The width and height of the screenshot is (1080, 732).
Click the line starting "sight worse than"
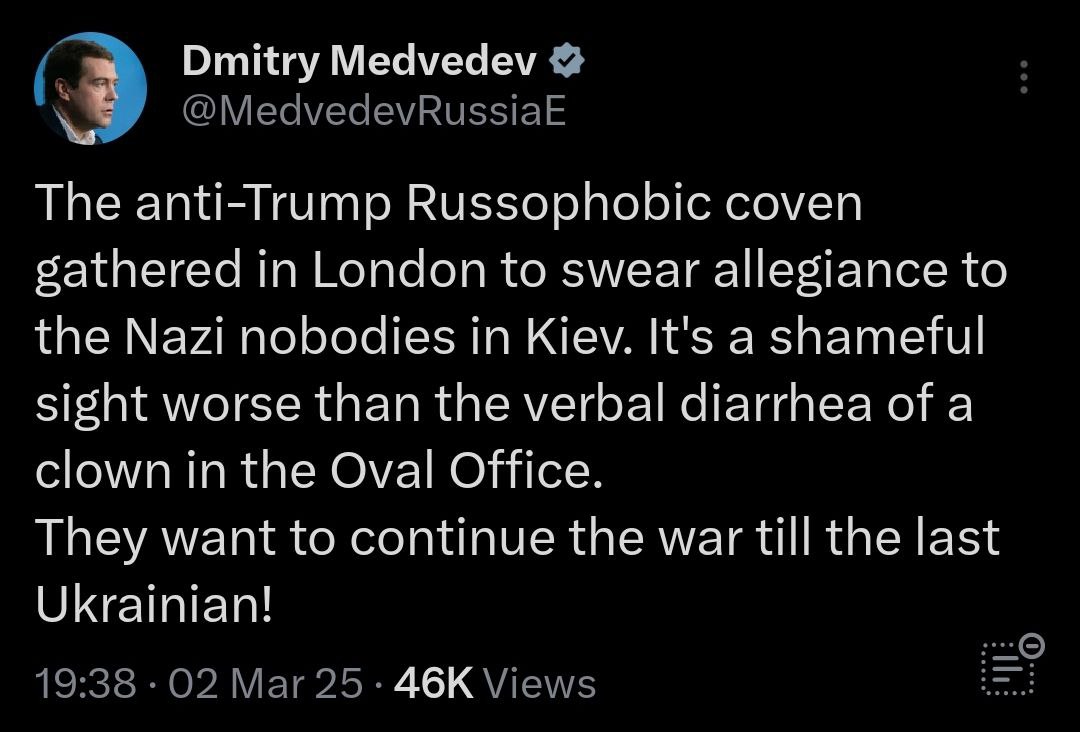click(504, 405)
